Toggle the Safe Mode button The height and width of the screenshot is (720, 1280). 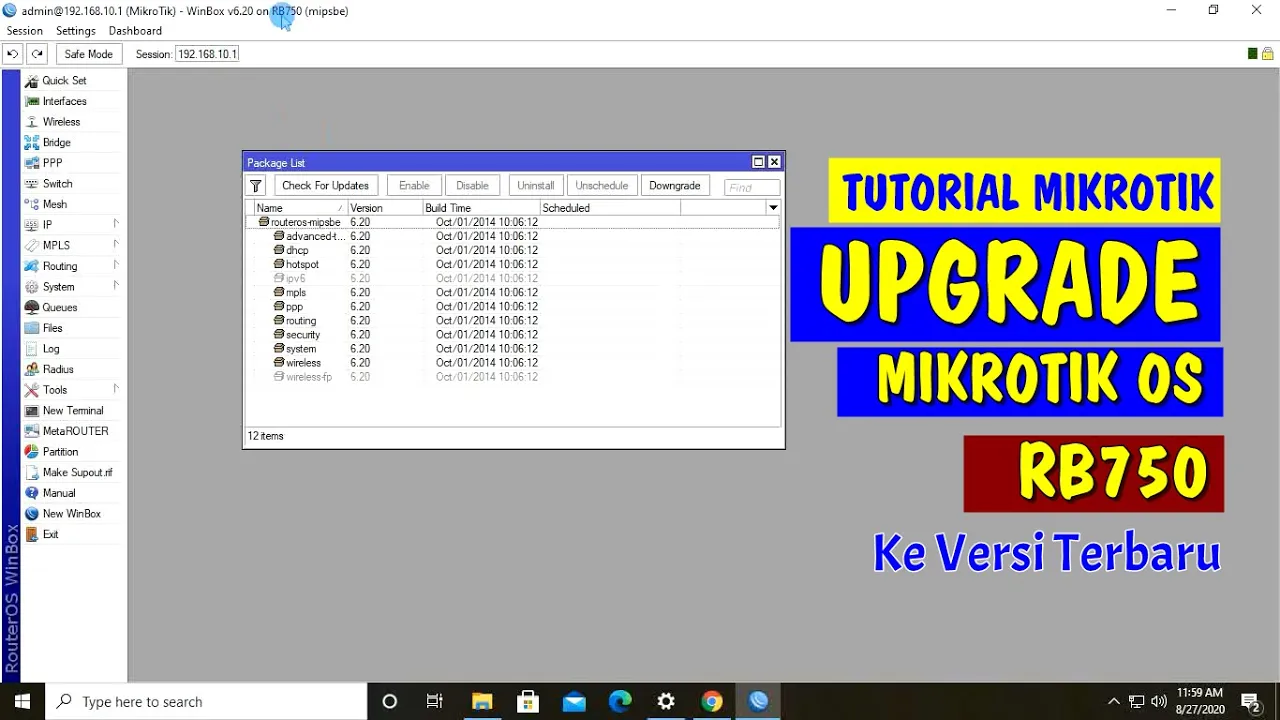point(88,54)
